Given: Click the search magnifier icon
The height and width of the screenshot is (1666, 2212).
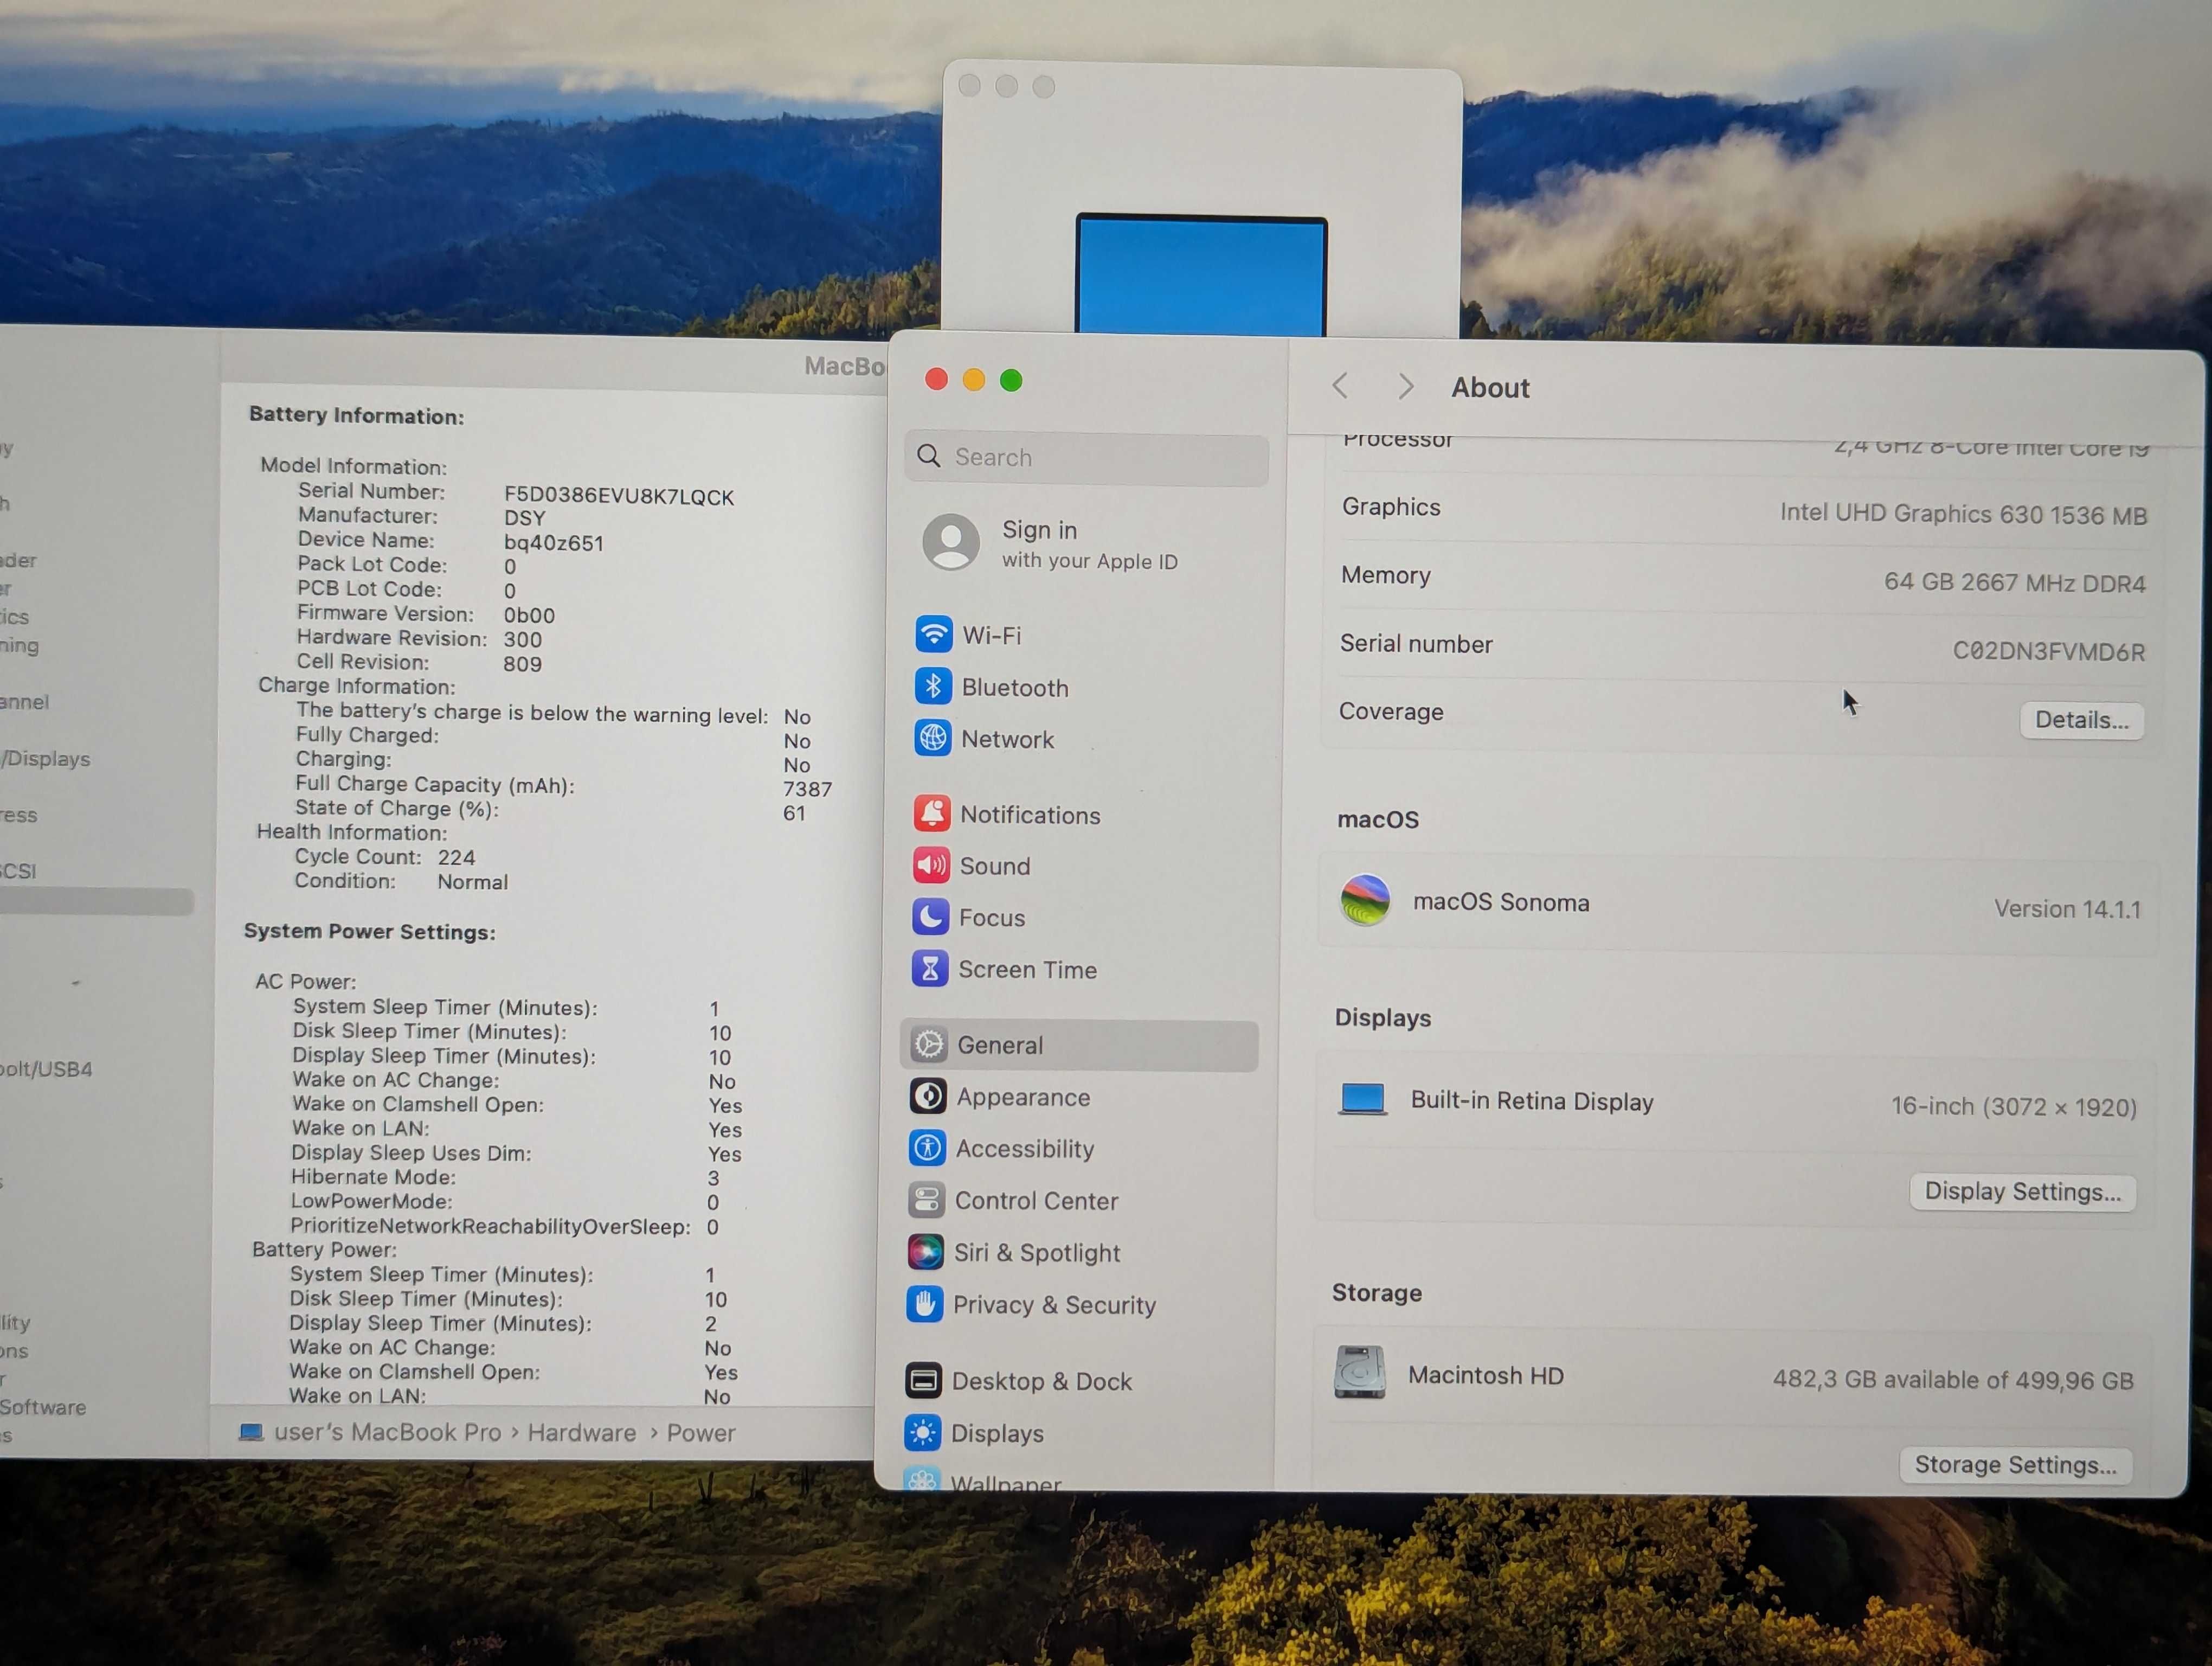Looking at the screenshot, I should [929, 456].
